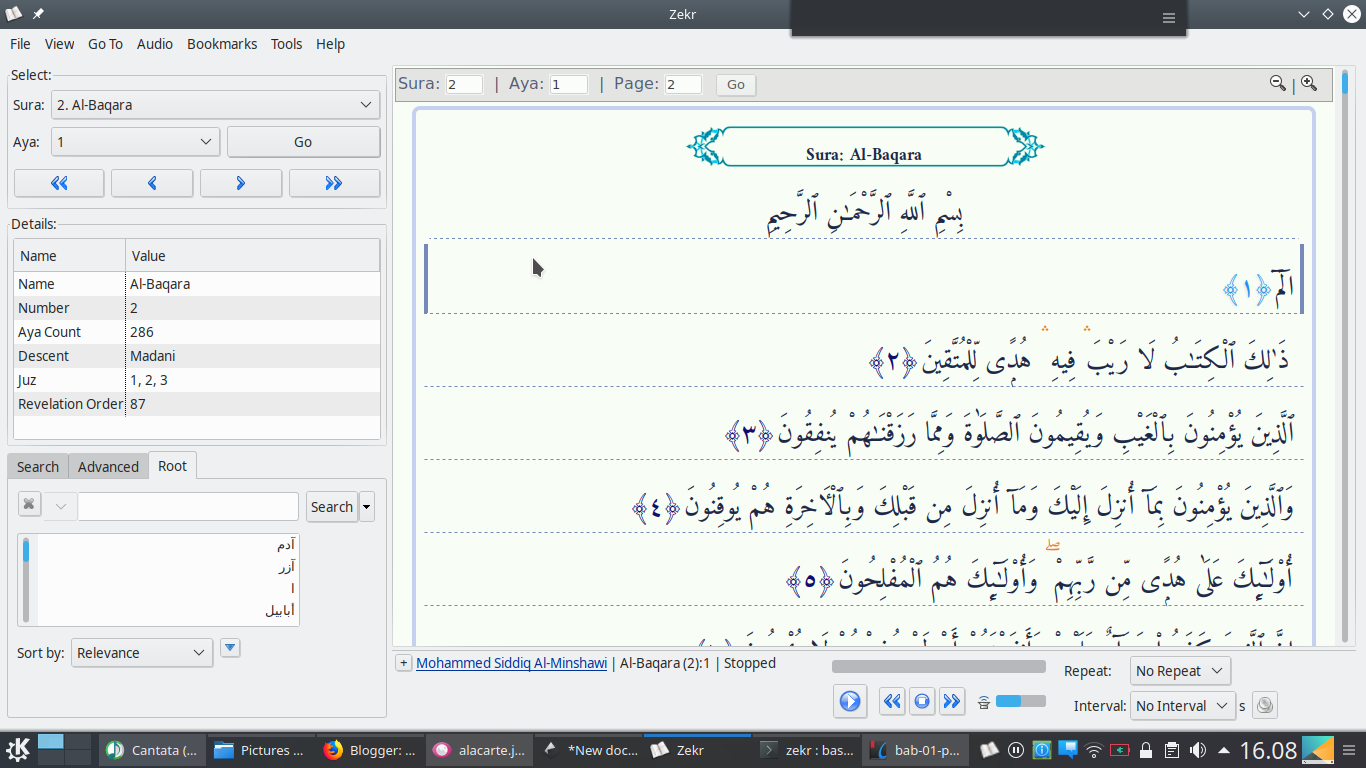Viewport: 1366px width, 768px height.
Task: Go to next aya with single-right arrow
Action: [x=241, y=183]
